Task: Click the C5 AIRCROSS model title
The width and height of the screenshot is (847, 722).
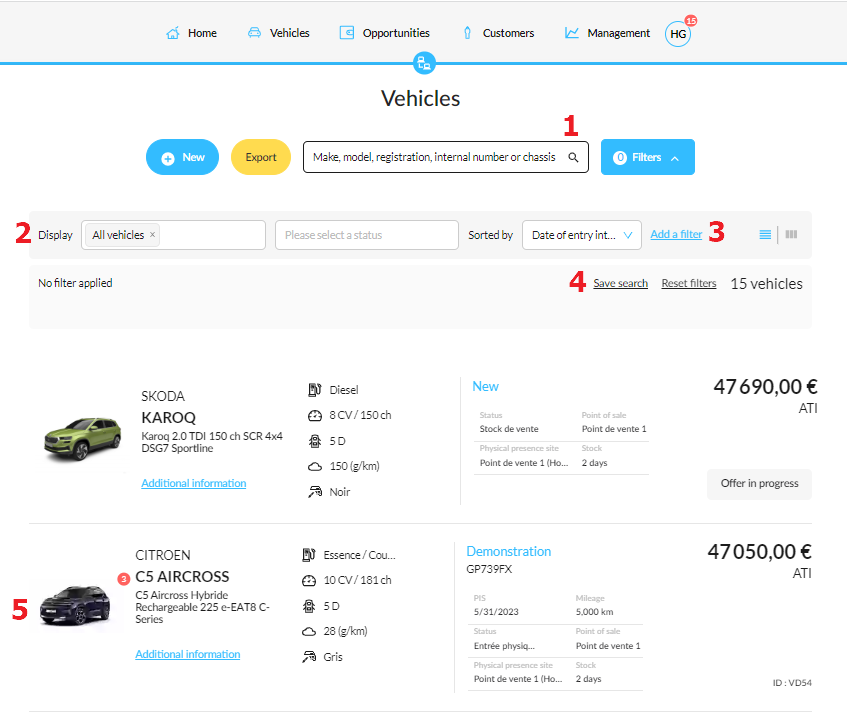Action: point(182,577)
